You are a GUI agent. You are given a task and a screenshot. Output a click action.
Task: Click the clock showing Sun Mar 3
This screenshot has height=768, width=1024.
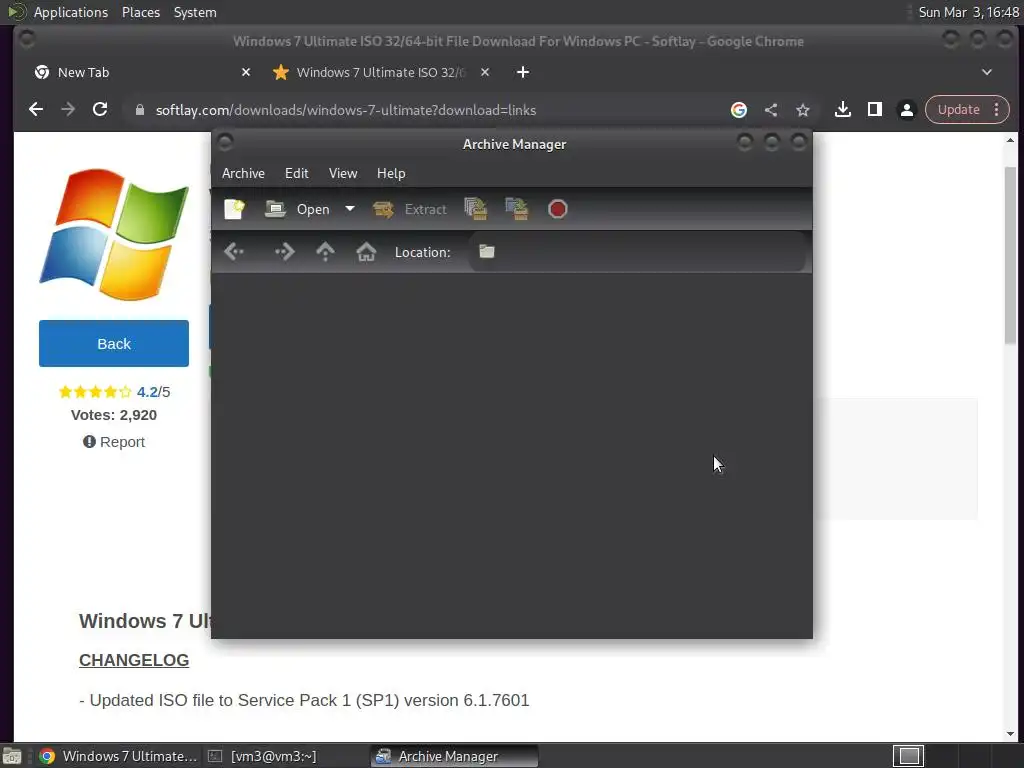tap(968, 12)
